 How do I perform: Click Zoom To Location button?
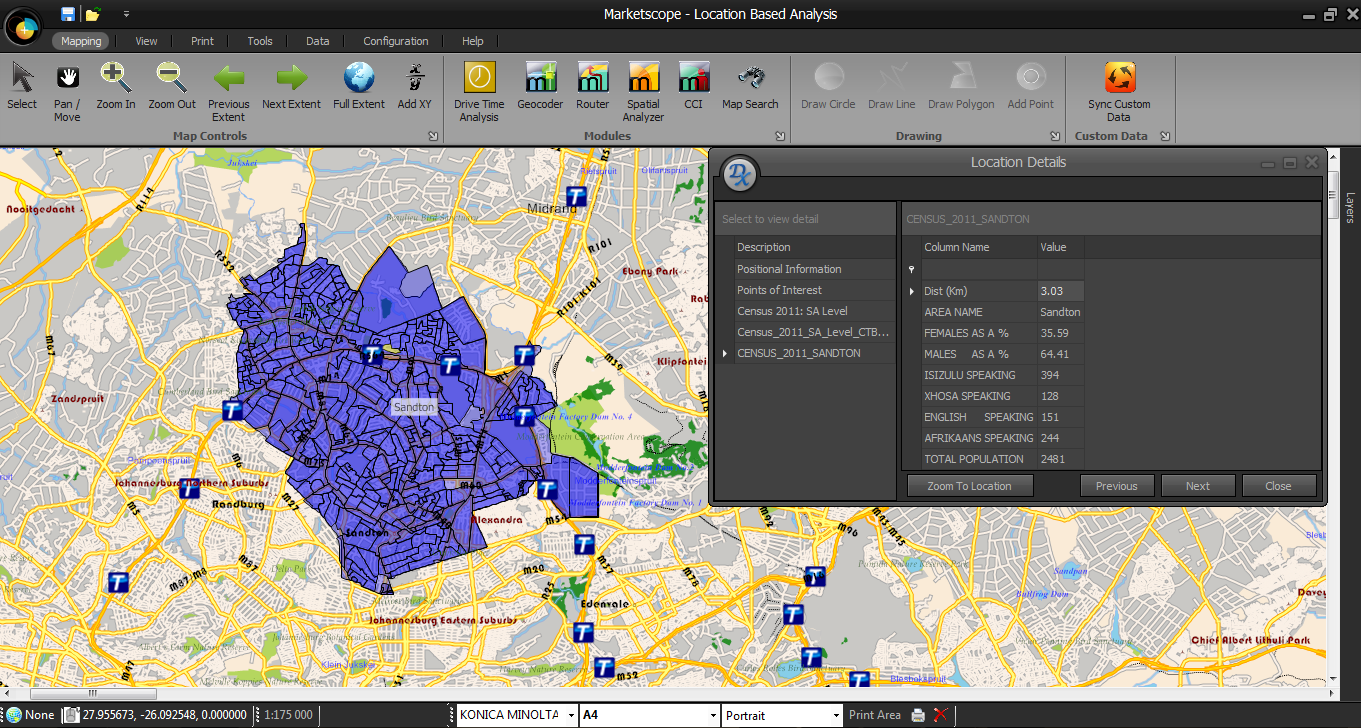(970, 486)
